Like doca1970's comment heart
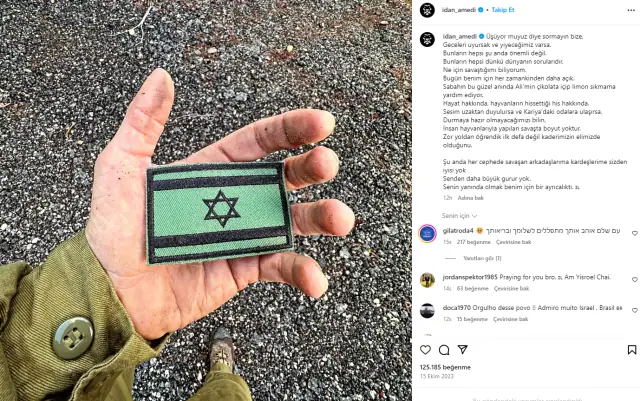This screenshot has height=401, width=640. 635,310
